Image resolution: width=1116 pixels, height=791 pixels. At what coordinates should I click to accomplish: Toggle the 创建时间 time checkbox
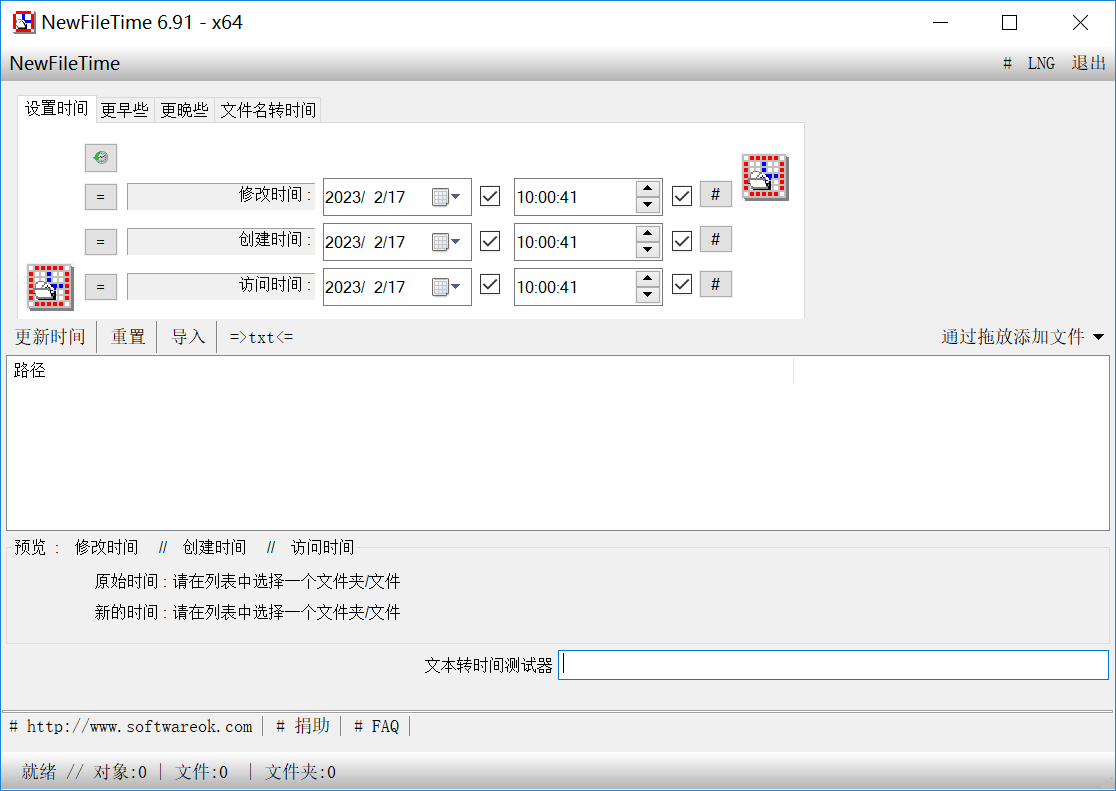click(x=682, y=241)
